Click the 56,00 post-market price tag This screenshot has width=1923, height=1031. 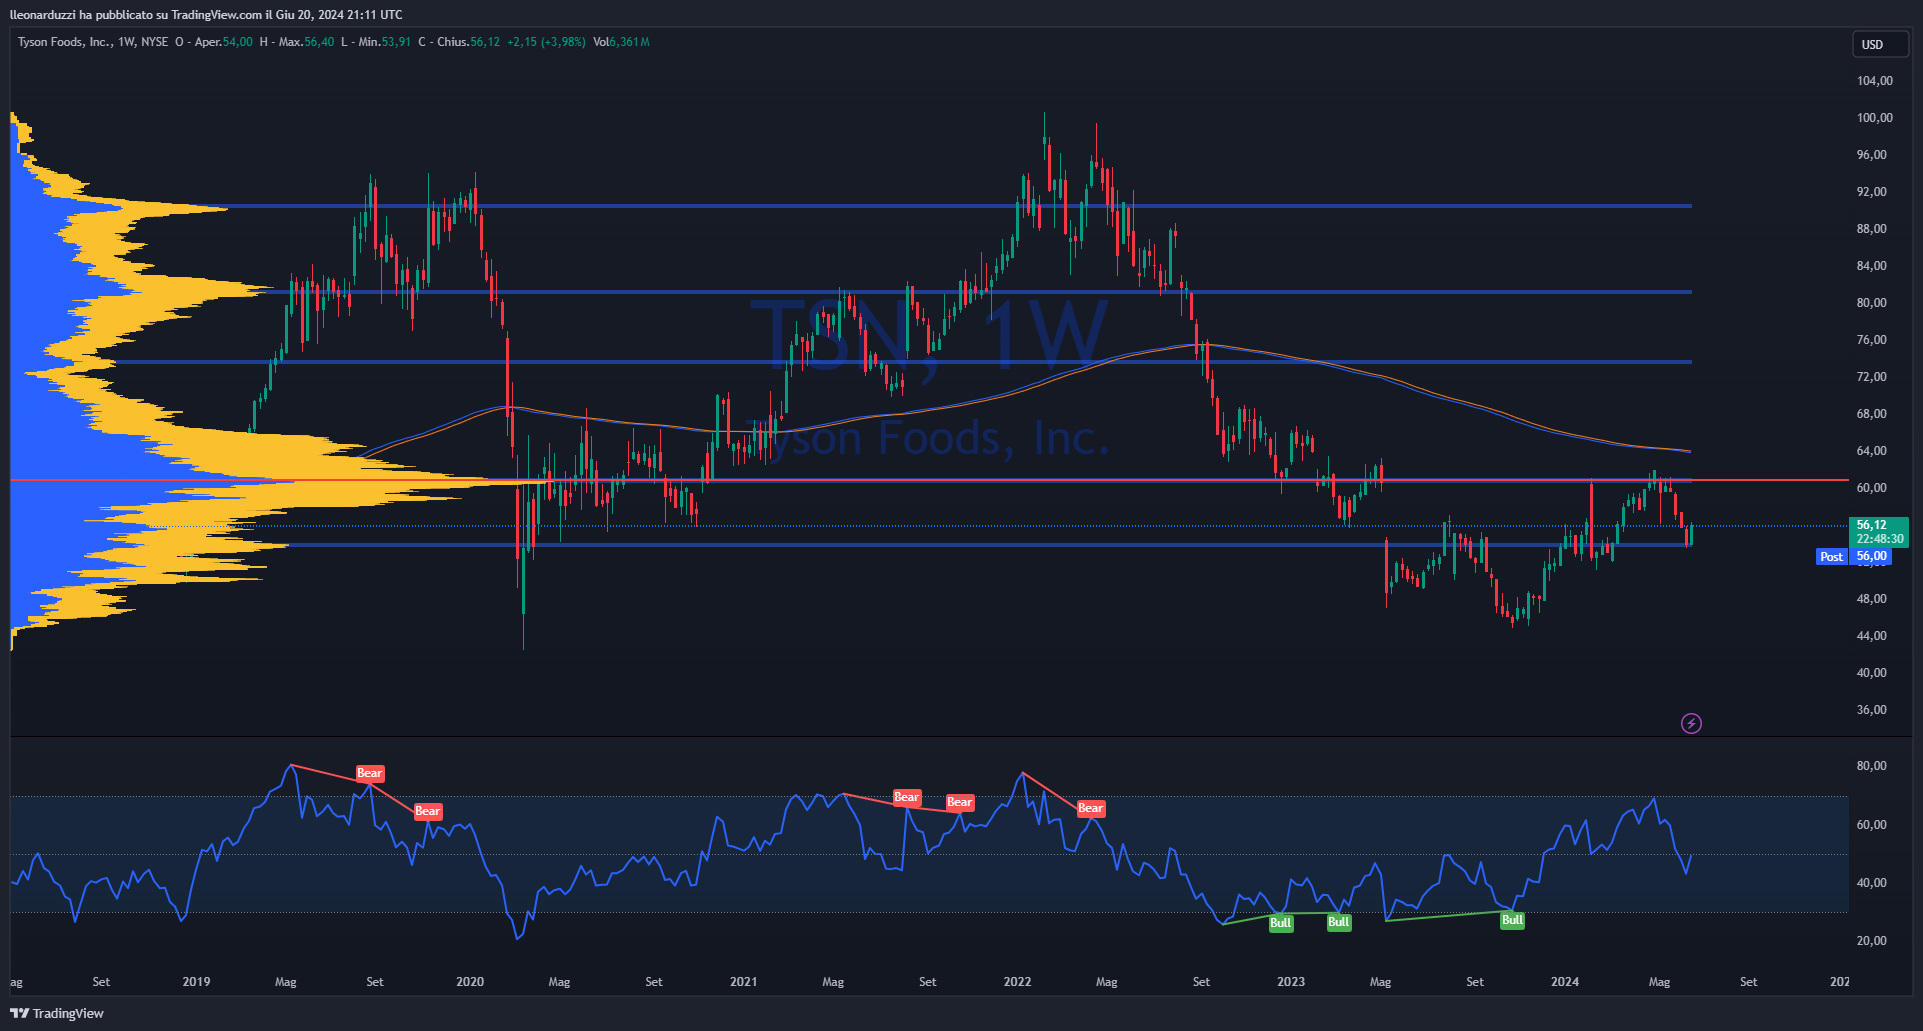pos(1871,557)
